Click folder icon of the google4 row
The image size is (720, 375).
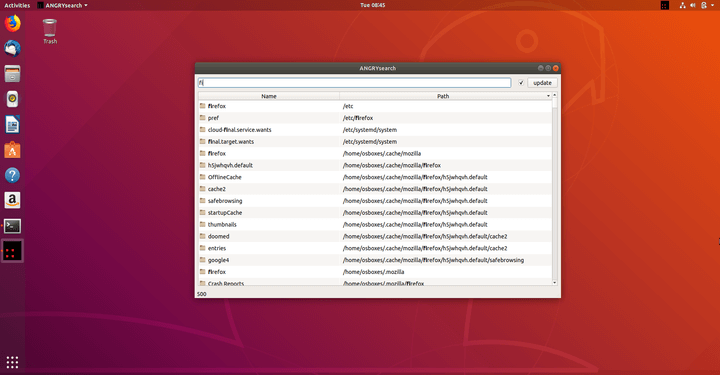[x=202, y=260]
